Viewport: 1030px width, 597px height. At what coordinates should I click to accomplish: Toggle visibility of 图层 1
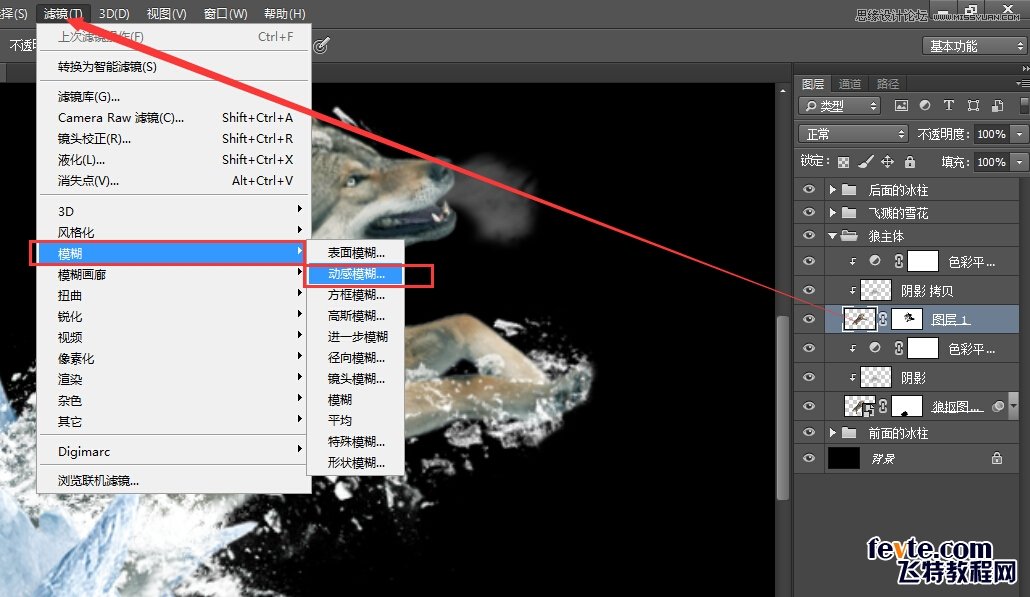click(x=809, y=319)
